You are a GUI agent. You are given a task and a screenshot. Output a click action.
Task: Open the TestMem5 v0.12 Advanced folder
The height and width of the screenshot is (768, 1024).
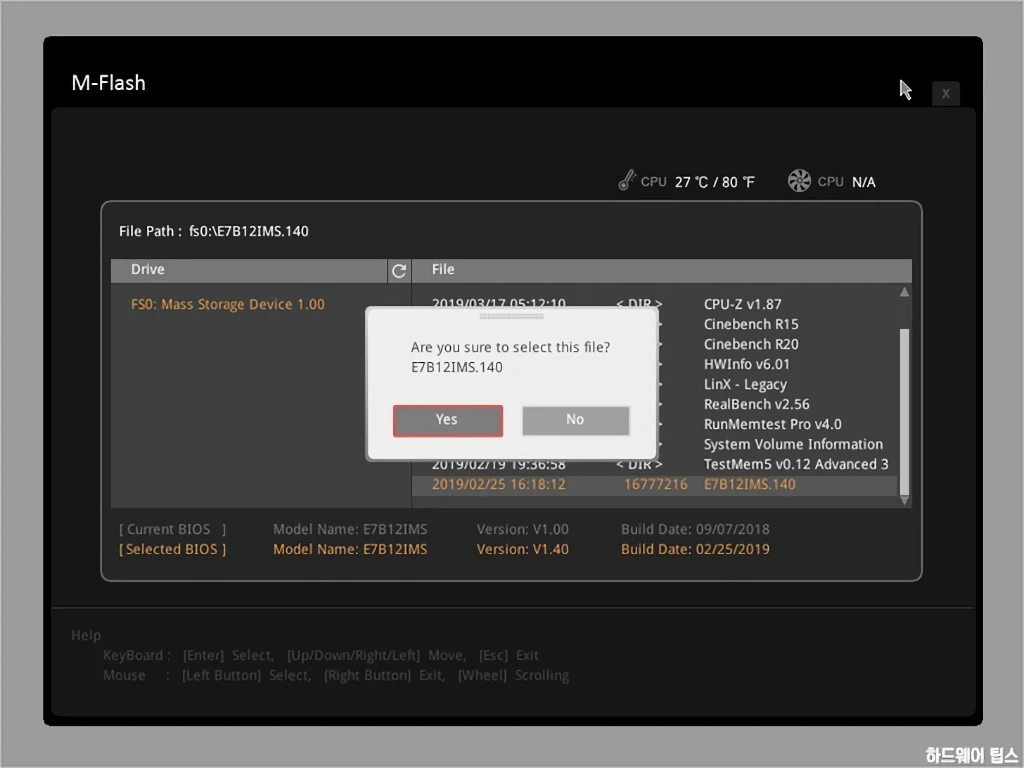tap(795, 464)
